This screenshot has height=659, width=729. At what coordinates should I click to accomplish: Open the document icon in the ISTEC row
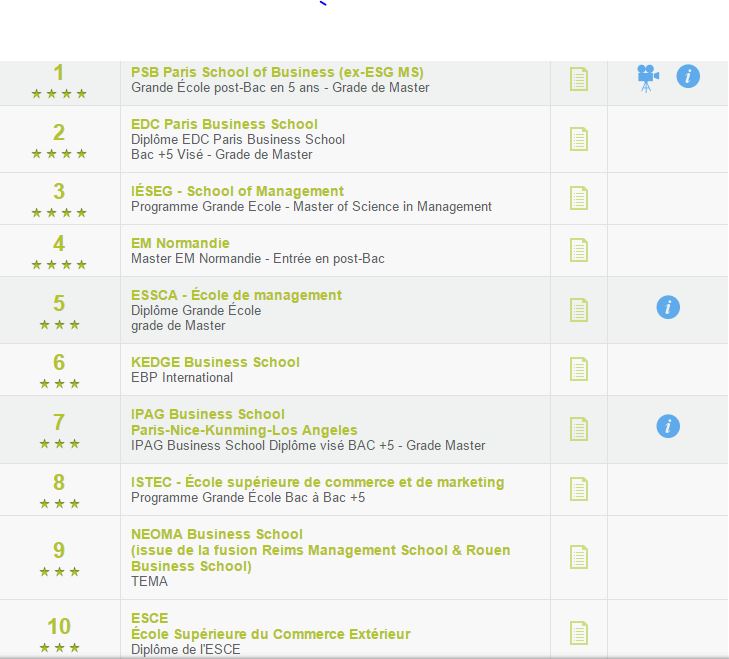(579, 489)
